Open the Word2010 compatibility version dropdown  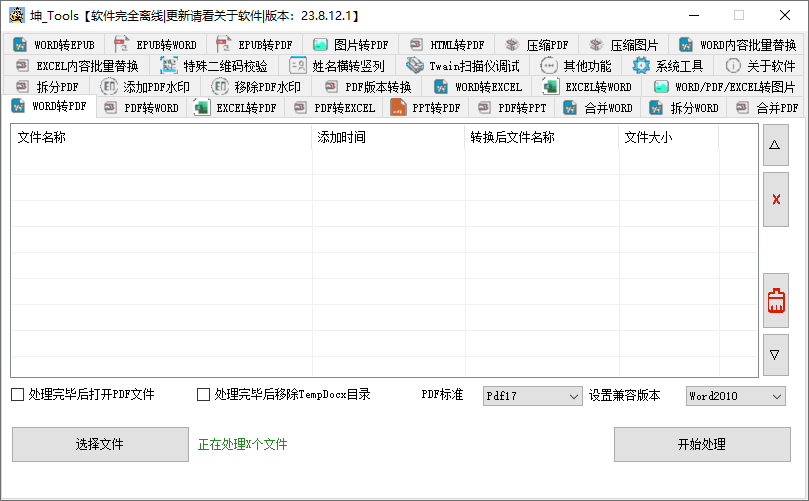735,396
